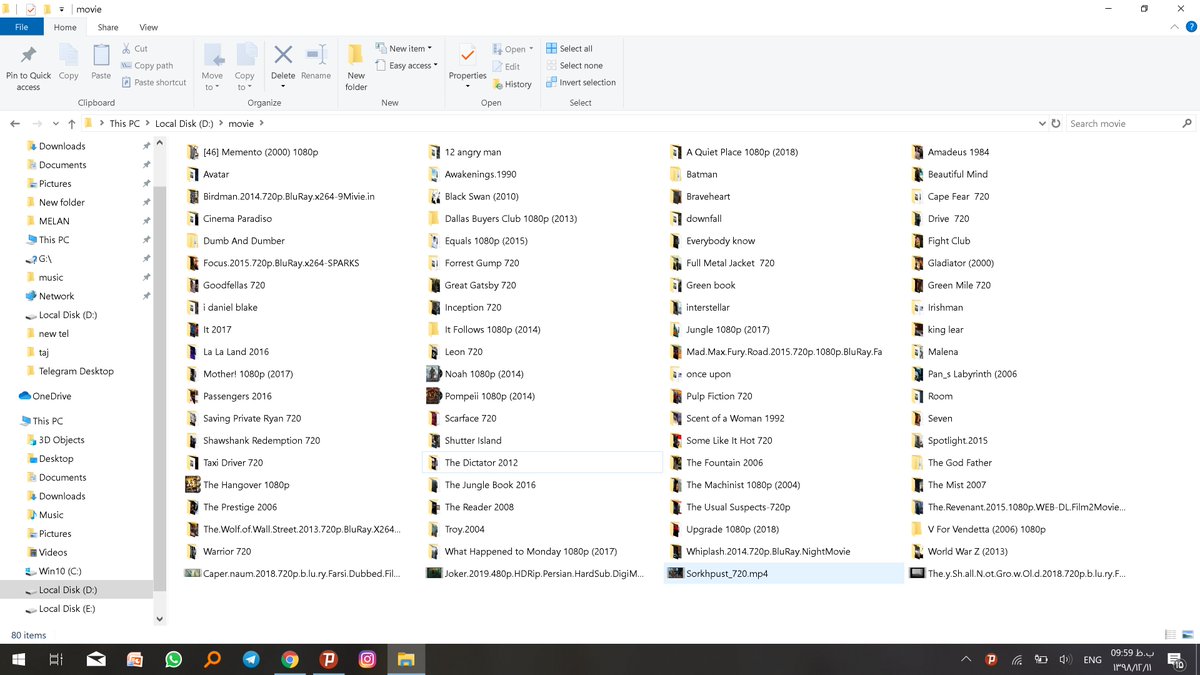This screenshot has width=1200, height=675.
Task: Open WhatsApp from the taskbar
Action: (173, 659)
